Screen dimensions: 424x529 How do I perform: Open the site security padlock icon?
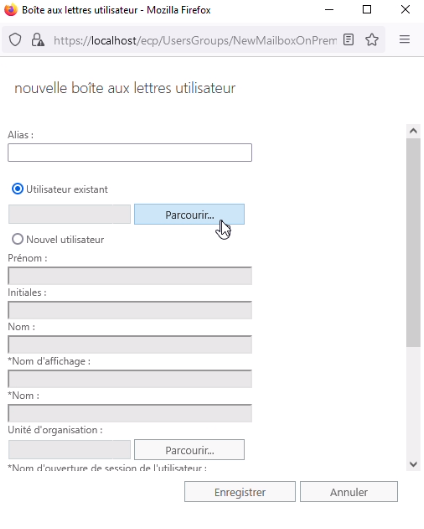(x=37, y=40)
